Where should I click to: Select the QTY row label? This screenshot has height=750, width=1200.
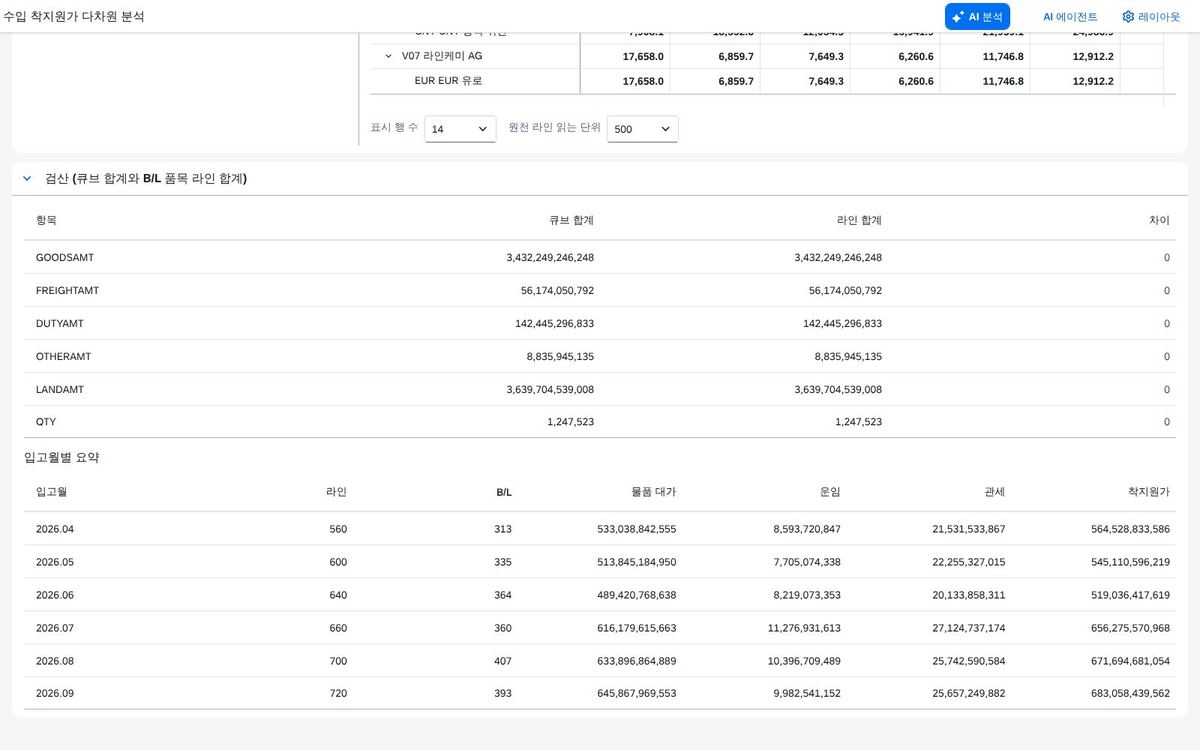46,422
